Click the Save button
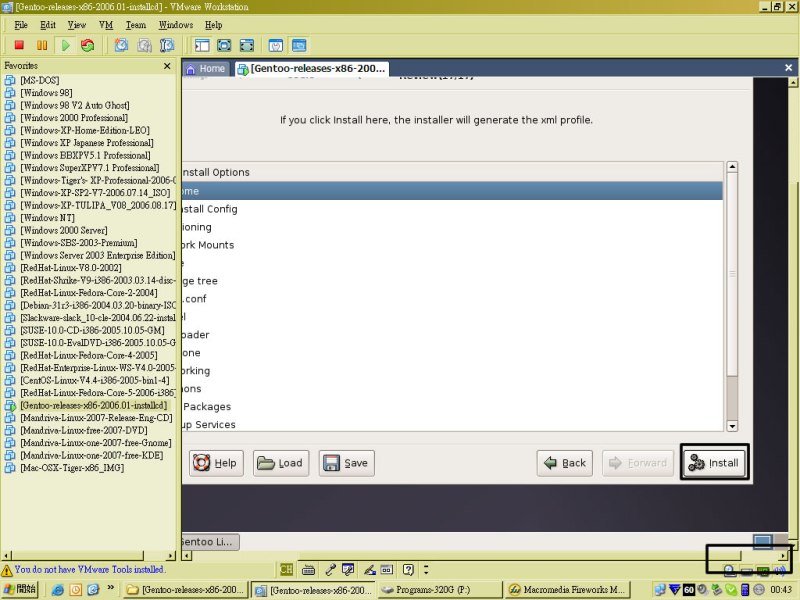The height and width of the screenshot is (600, 800). pyautogui.click(x=346, y=463)
